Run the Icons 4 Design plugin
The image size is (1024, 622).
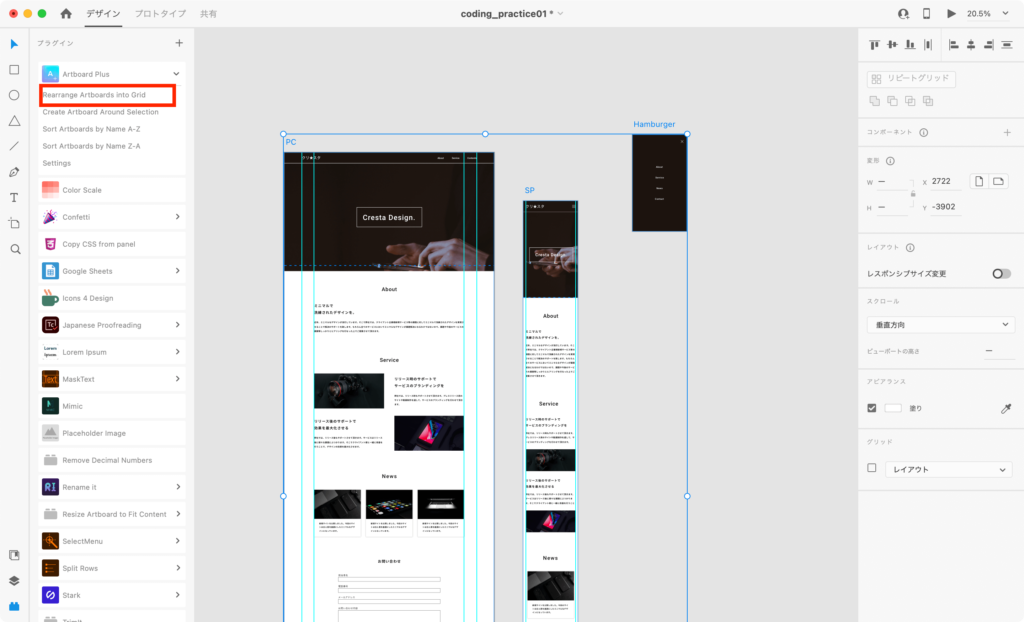pyautogui.click(x=112, y=298)
